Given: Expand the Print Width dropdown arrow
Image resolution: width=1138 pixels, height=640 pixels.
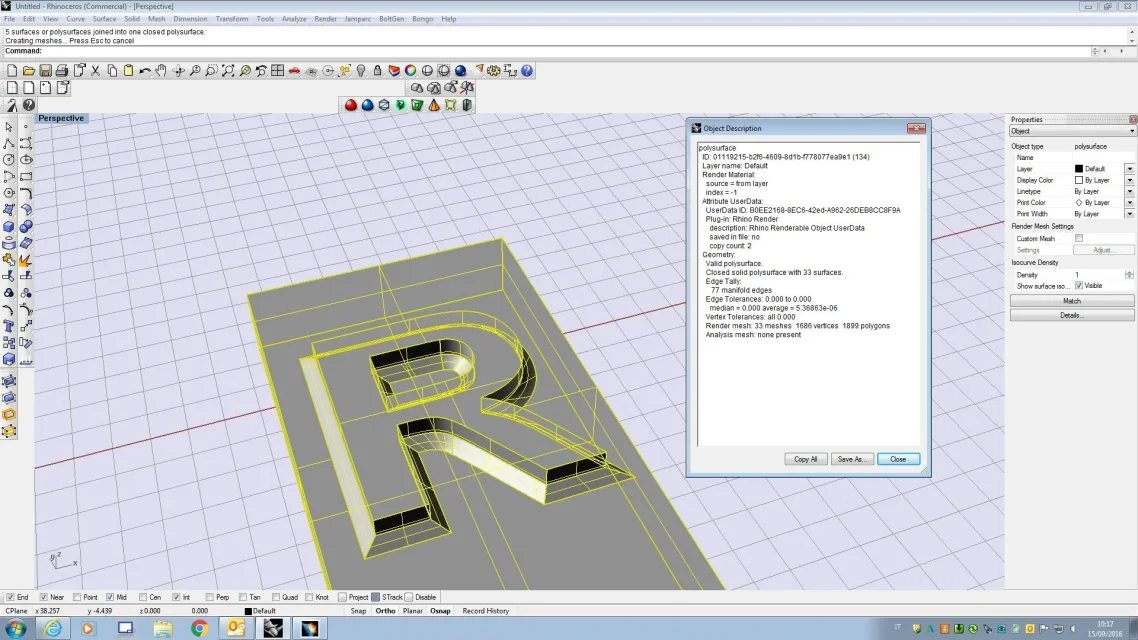Looking at the screenshot, I should (x=1129, y=214).
